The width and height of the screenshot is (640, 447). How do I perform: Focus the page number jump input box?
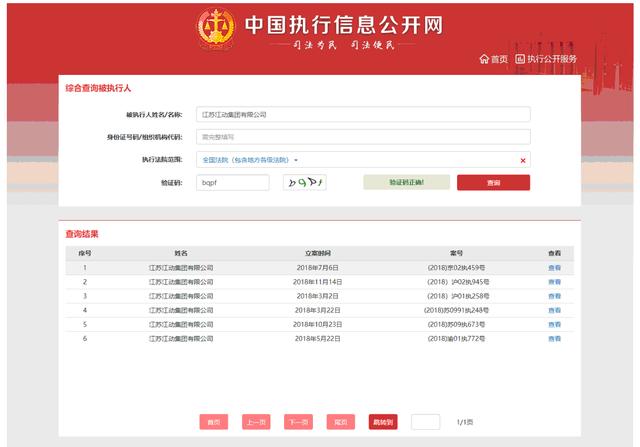(x=425, y=422)
